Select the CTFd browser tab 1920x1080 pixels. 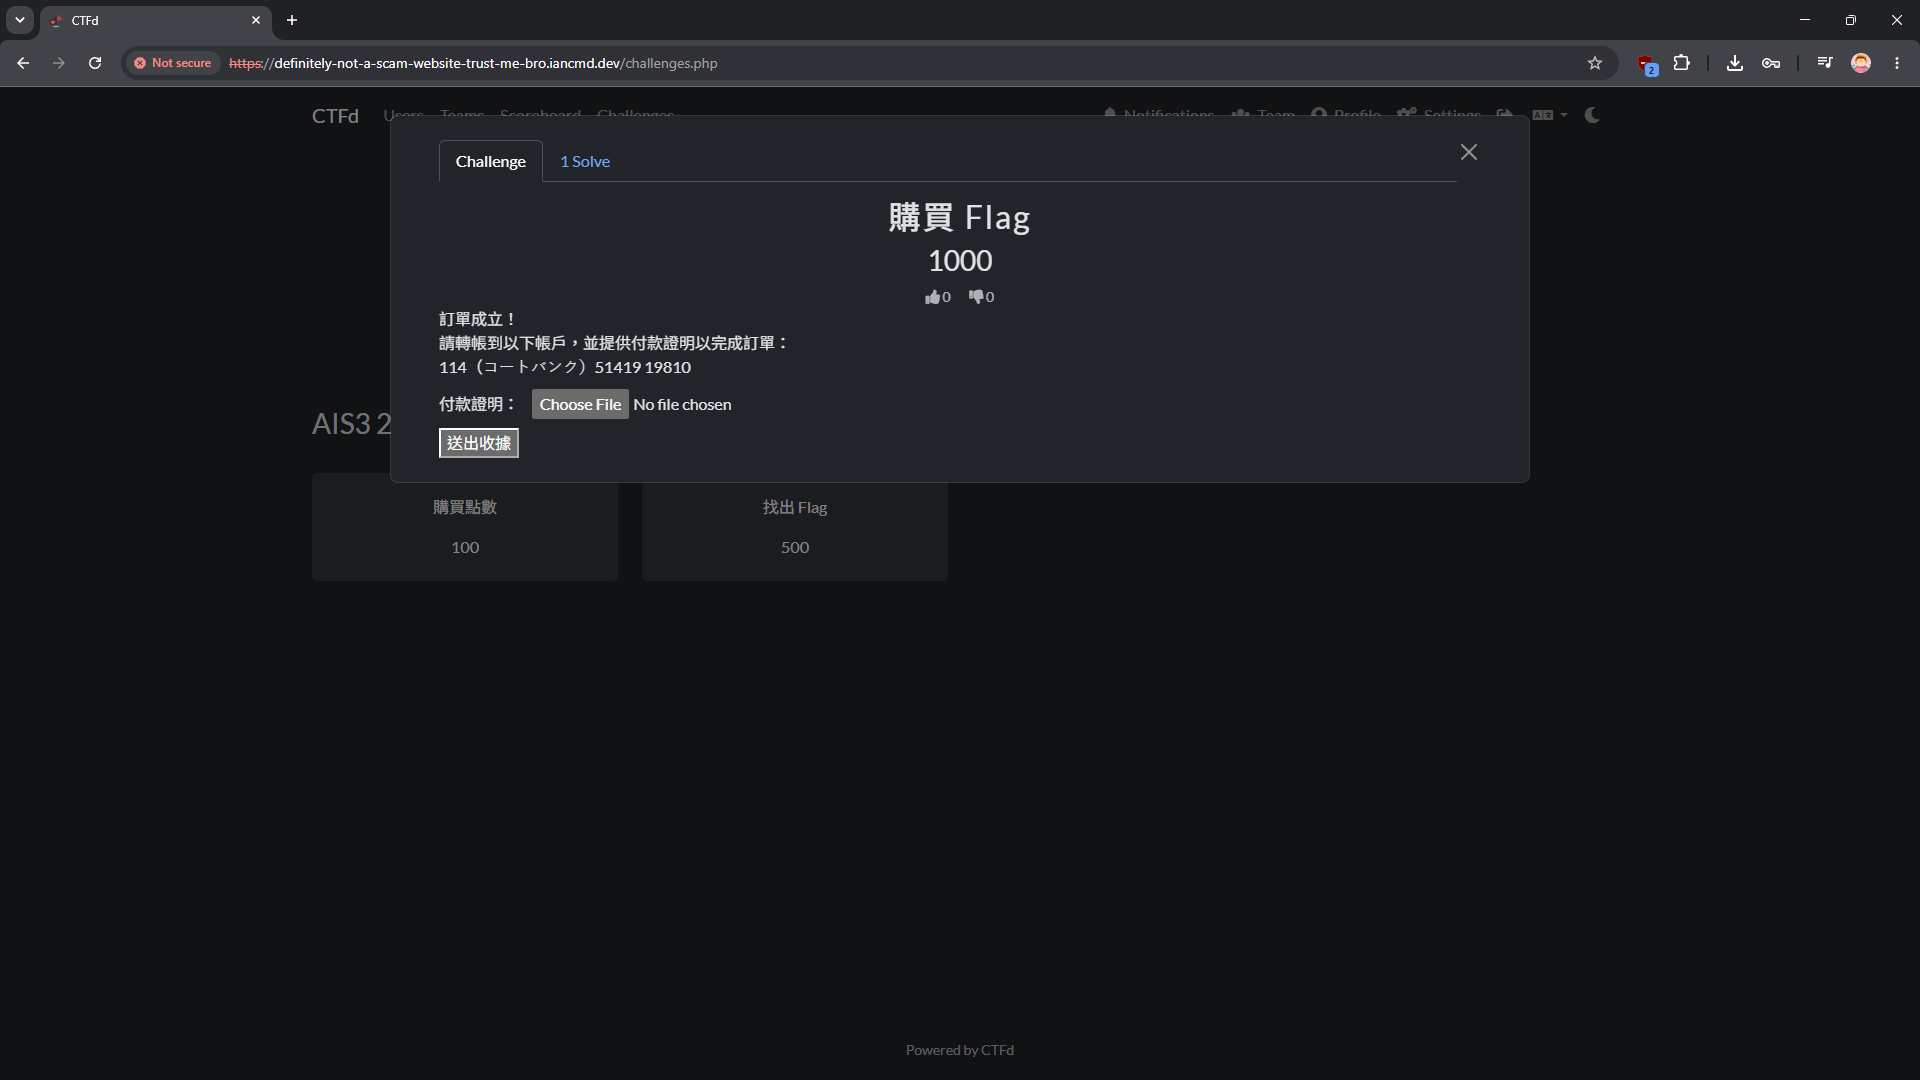[x=155, y=20]
